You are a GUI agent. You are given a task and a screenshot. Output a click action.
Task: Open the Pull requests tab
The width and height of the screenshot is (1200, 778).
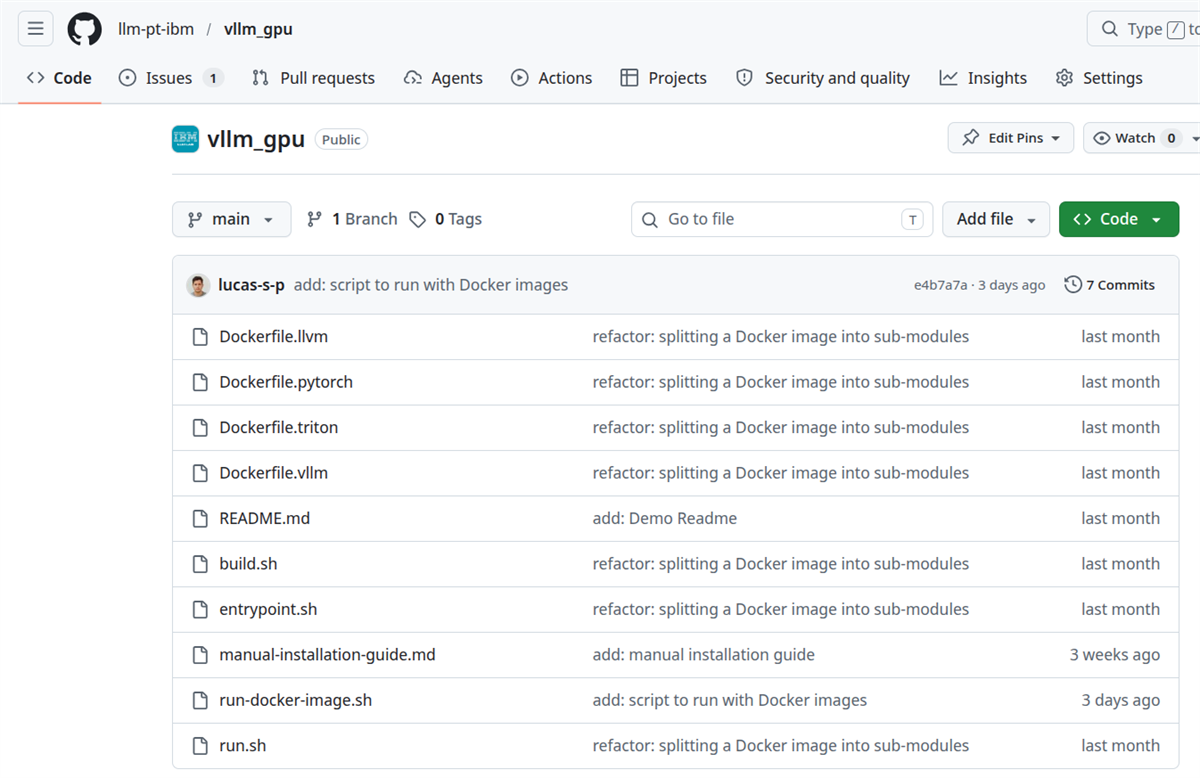(314, 78)
